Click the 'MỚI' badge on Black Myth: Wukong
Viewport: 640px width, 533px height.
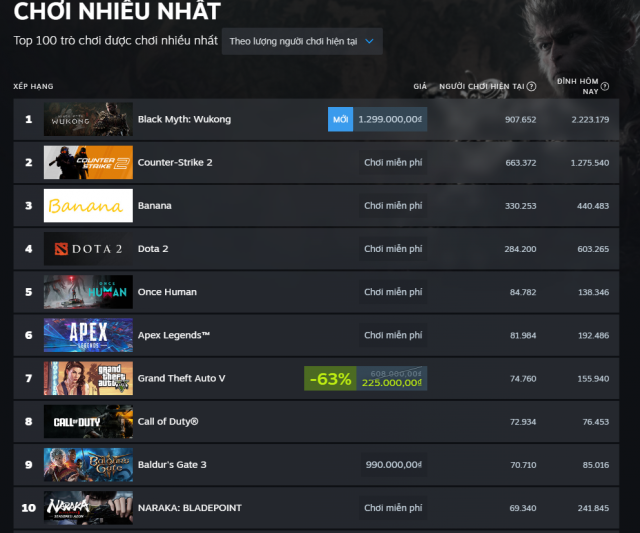[x=340, y=119]
